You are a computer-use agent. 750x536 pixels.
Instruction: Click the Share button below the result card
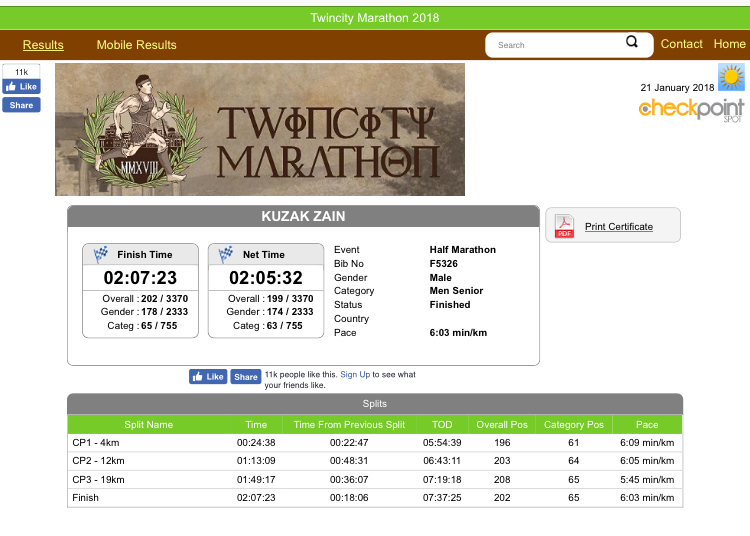pos(246,377)
